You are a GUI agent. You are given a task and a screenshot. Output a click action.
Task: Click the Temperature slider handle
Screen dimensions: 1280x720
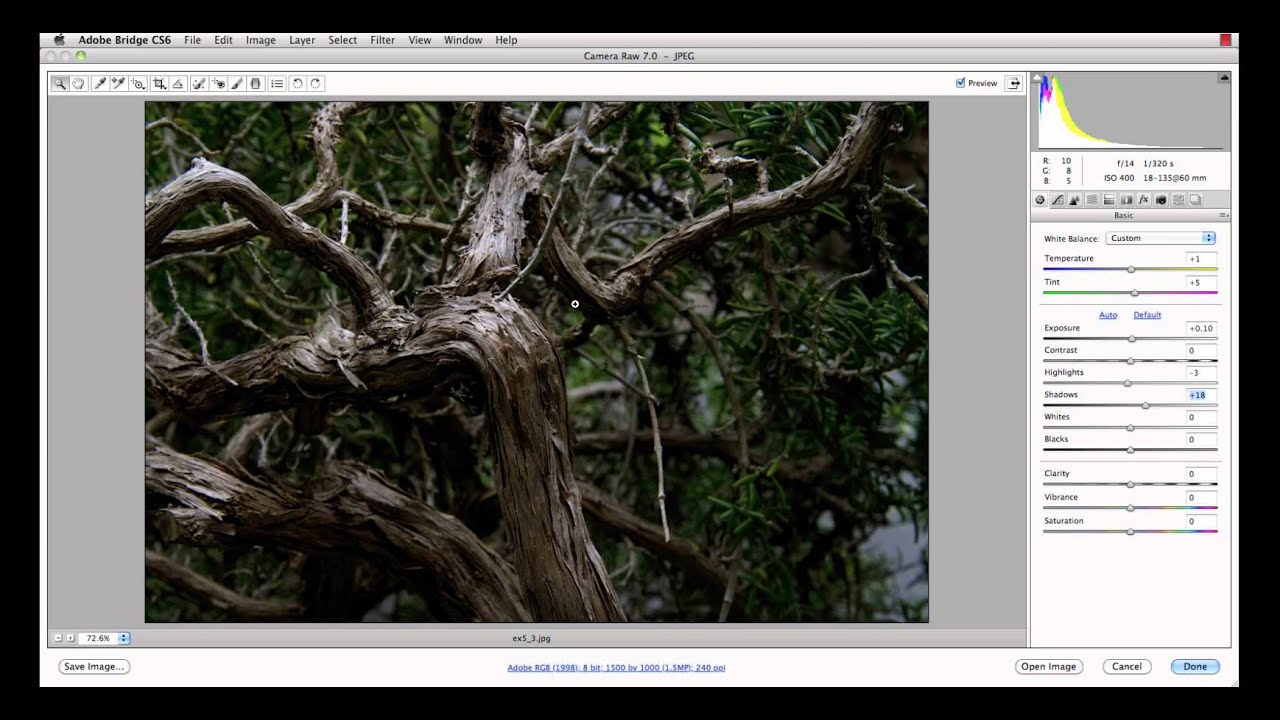1131,269
